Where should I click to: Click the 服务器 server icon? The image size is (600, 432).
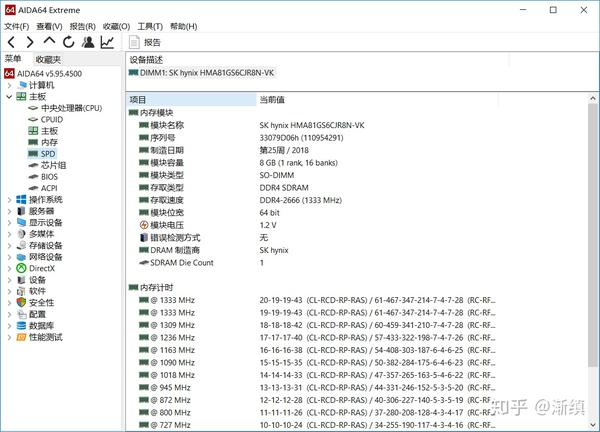pyautogui.click(x=21, y=211)
